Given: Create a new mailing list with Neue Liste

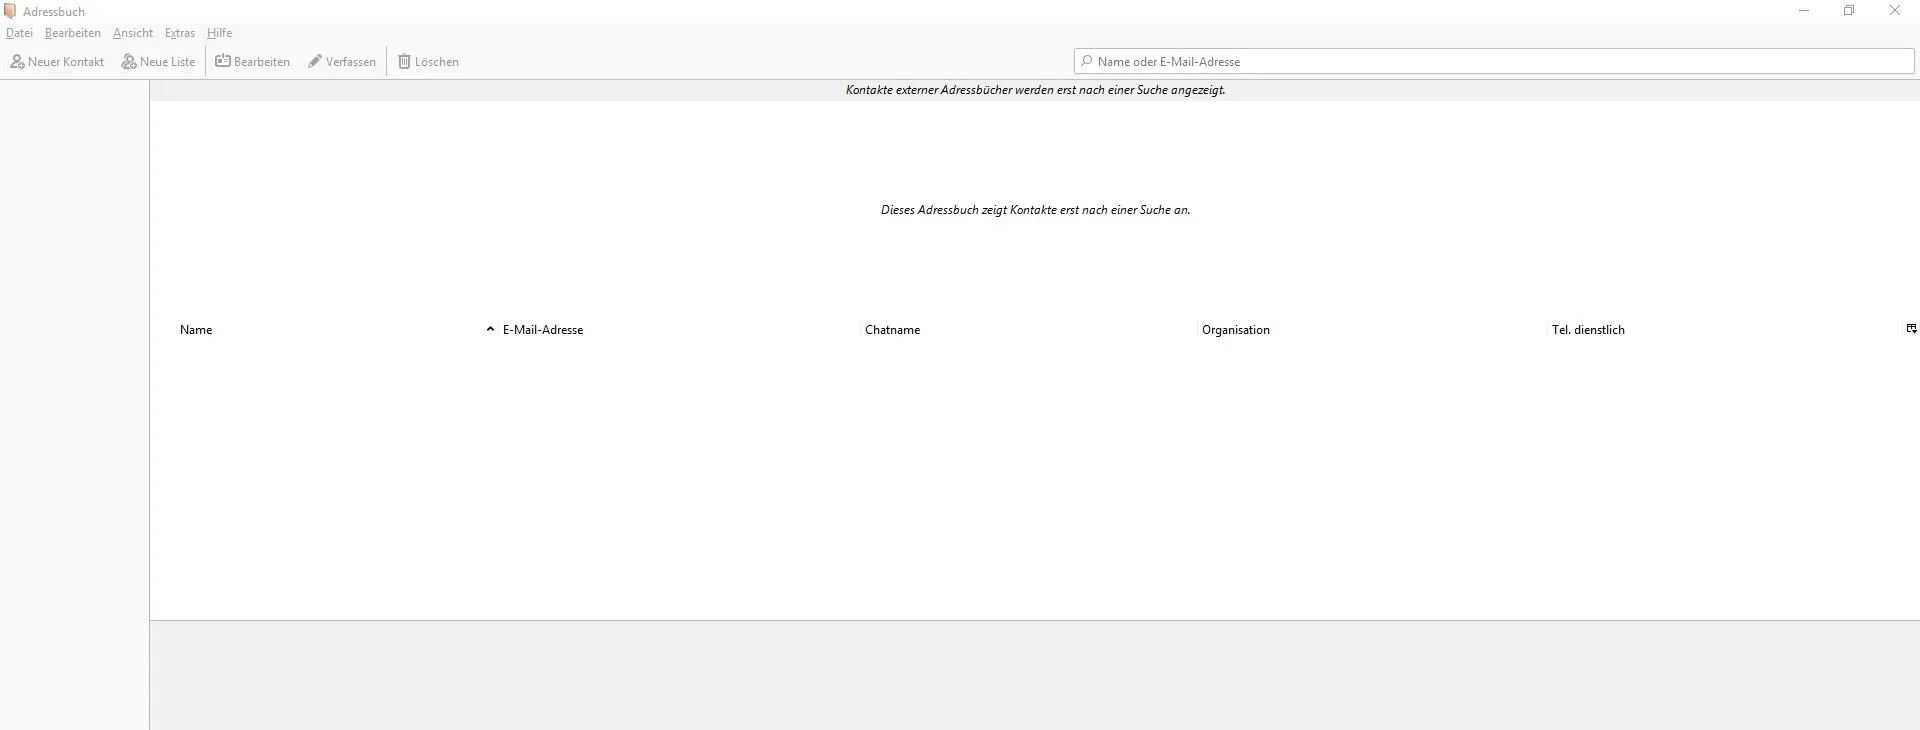Looking at the screenshot, I should coord(158,62).
